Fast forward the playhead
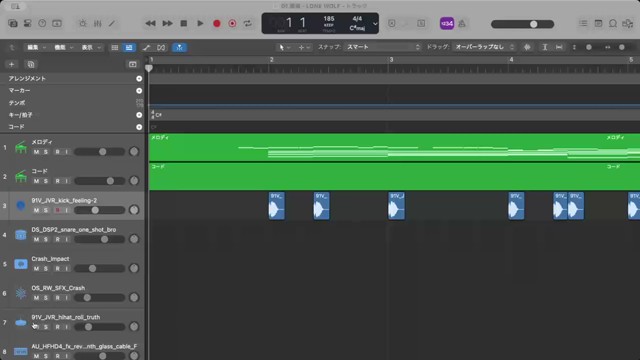The image size is (640, 360). pos(167,24)
